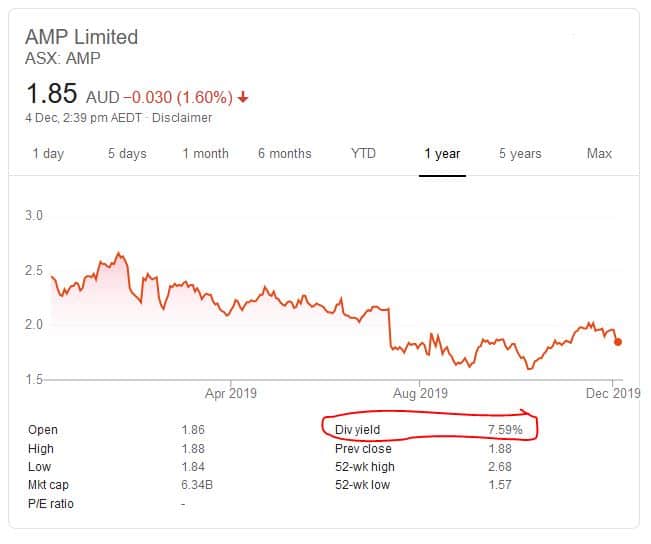Select the YTD tab
The image size is (651, 544).
coord(363,154)
